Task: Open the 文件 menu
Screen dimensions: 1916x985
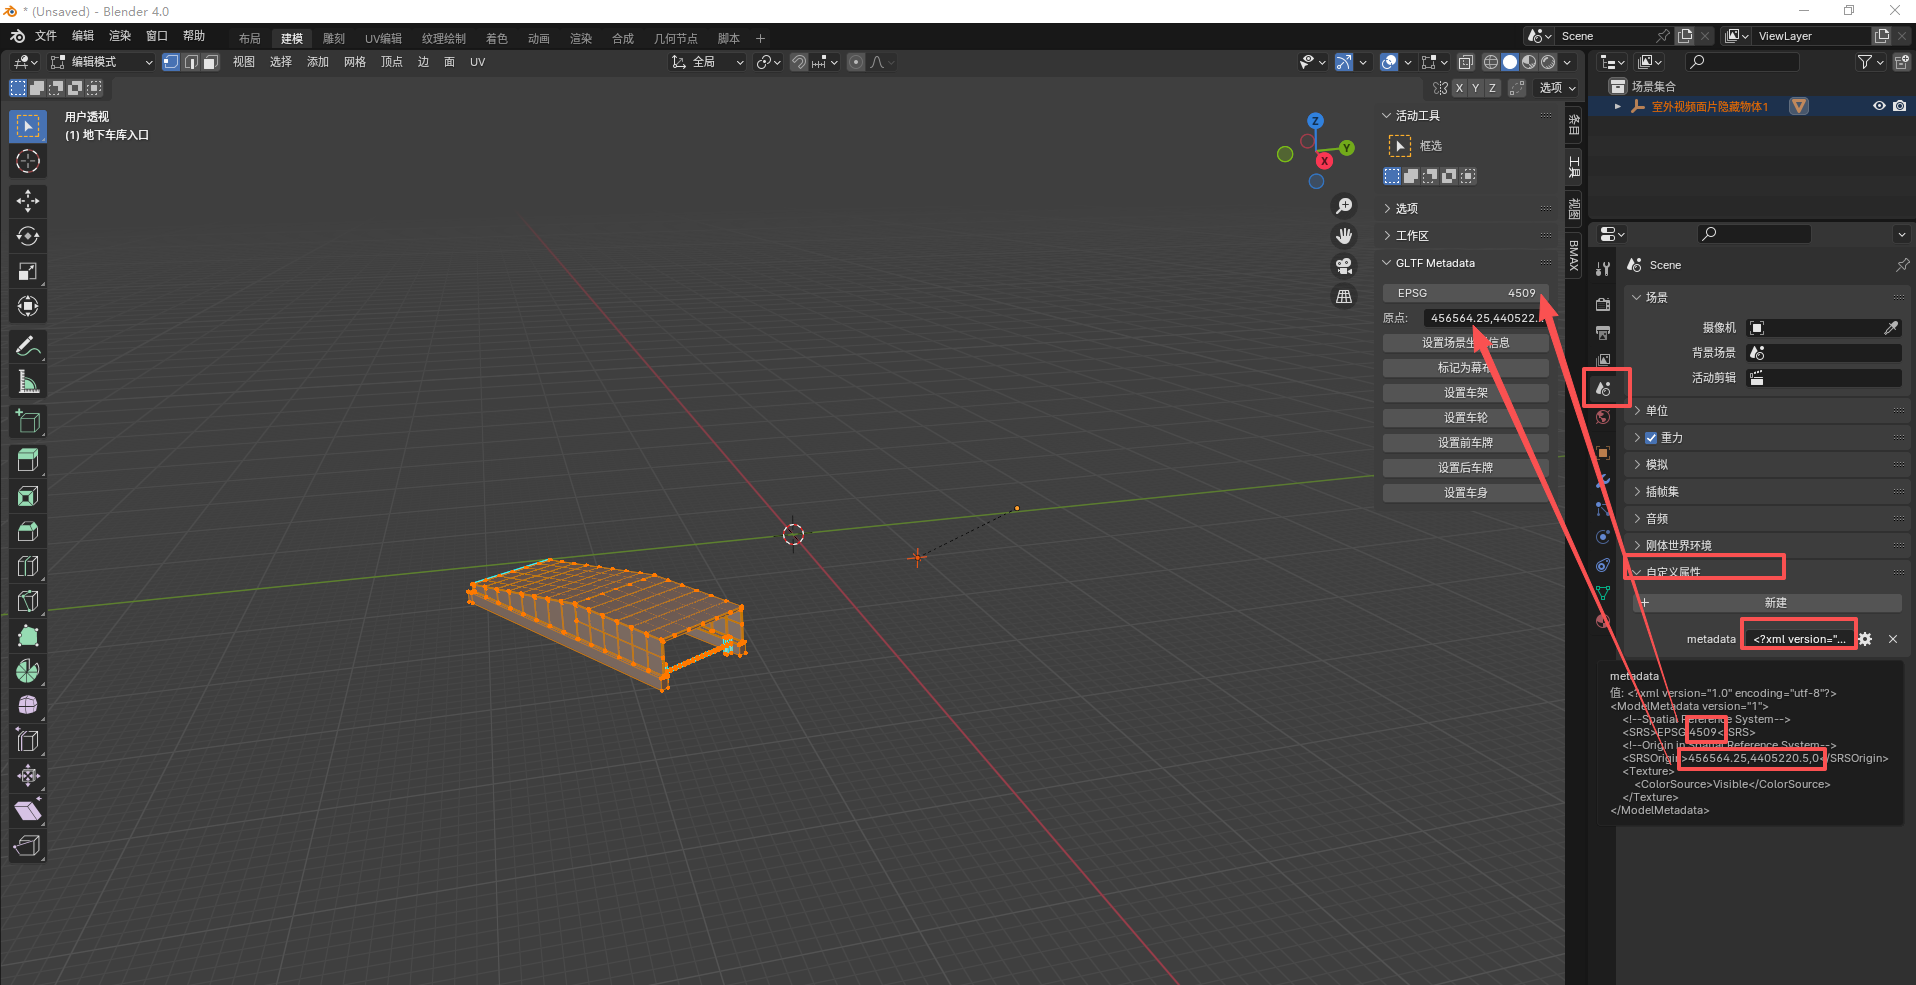Action: [x=46, y=36]
